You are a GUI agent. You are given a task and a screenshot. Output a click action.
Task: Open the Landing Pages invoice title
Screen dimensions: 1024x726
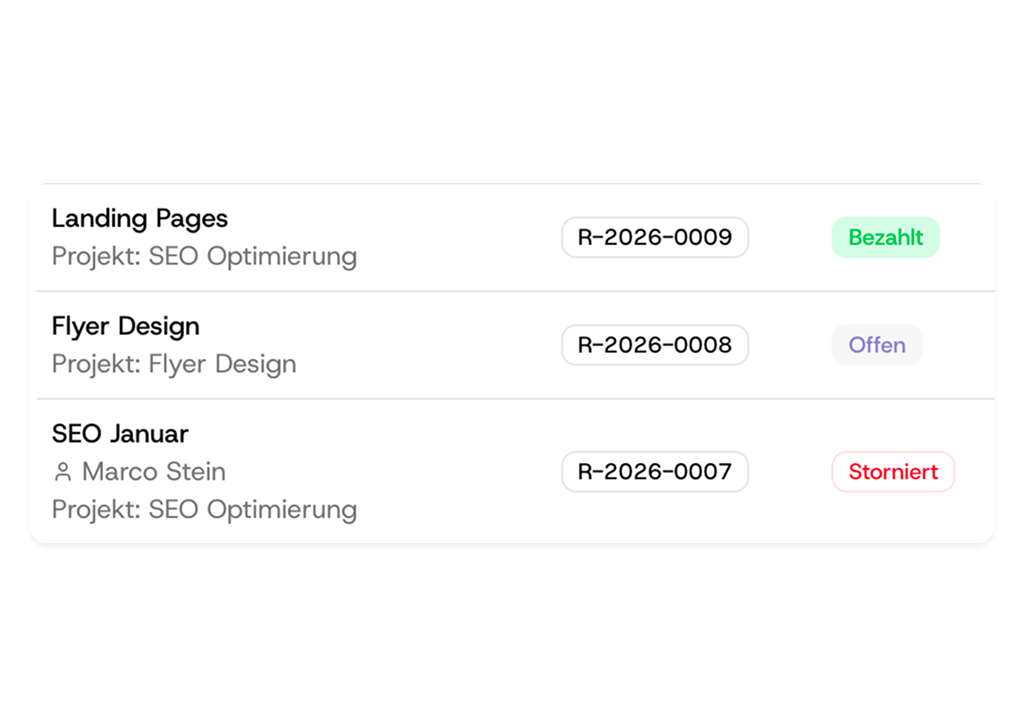pos(140,219)
